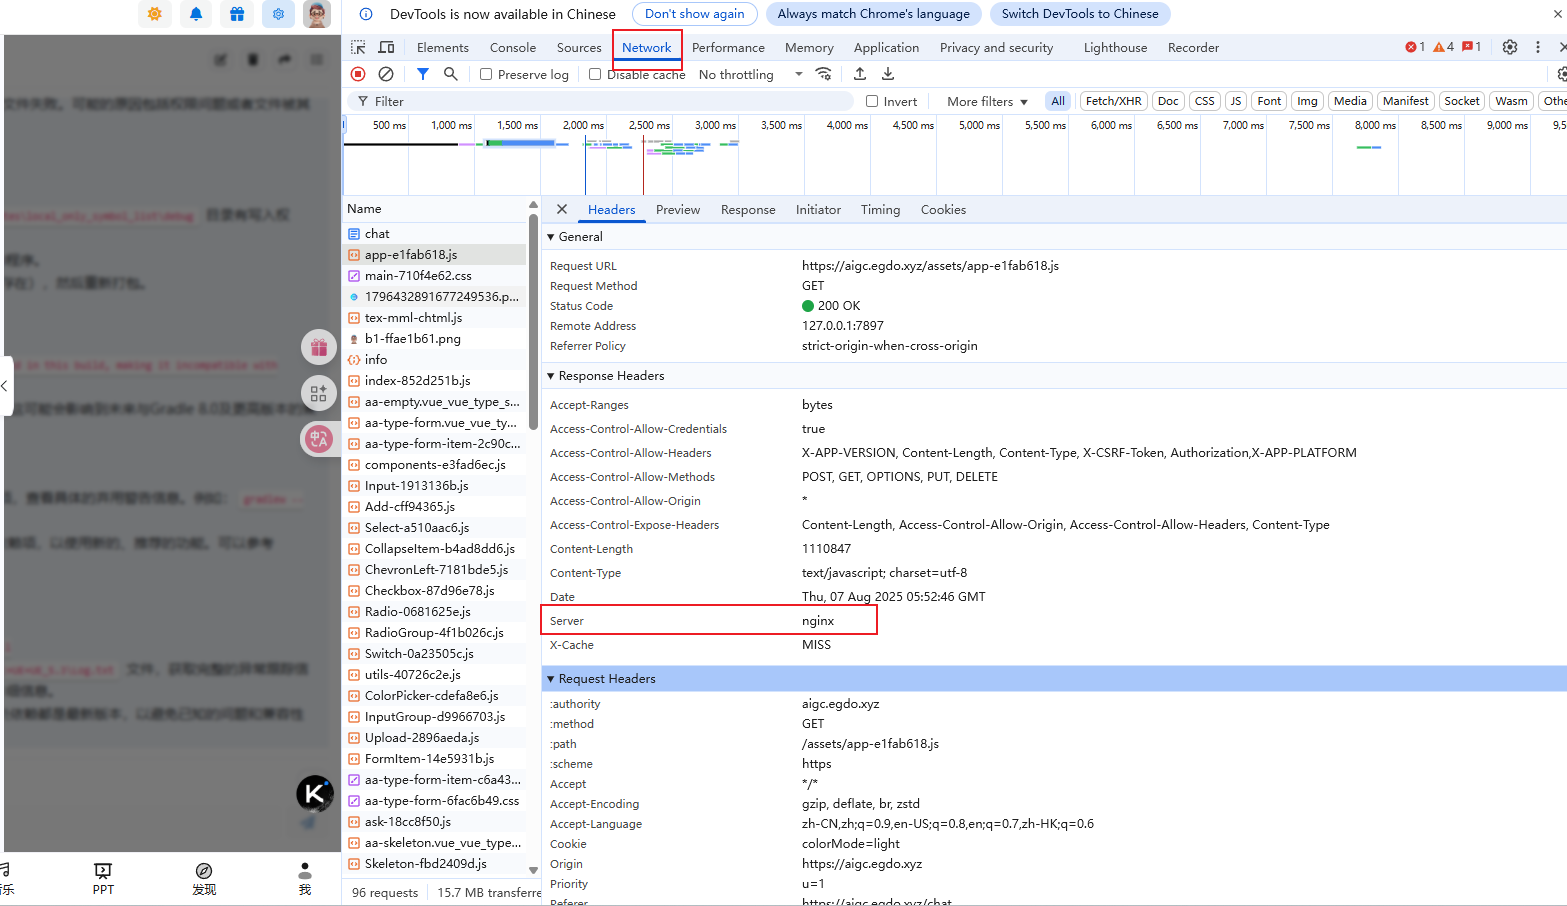1567x906 pixels.
Task: Open the bell notifications icon
Action: coord(196,14)
